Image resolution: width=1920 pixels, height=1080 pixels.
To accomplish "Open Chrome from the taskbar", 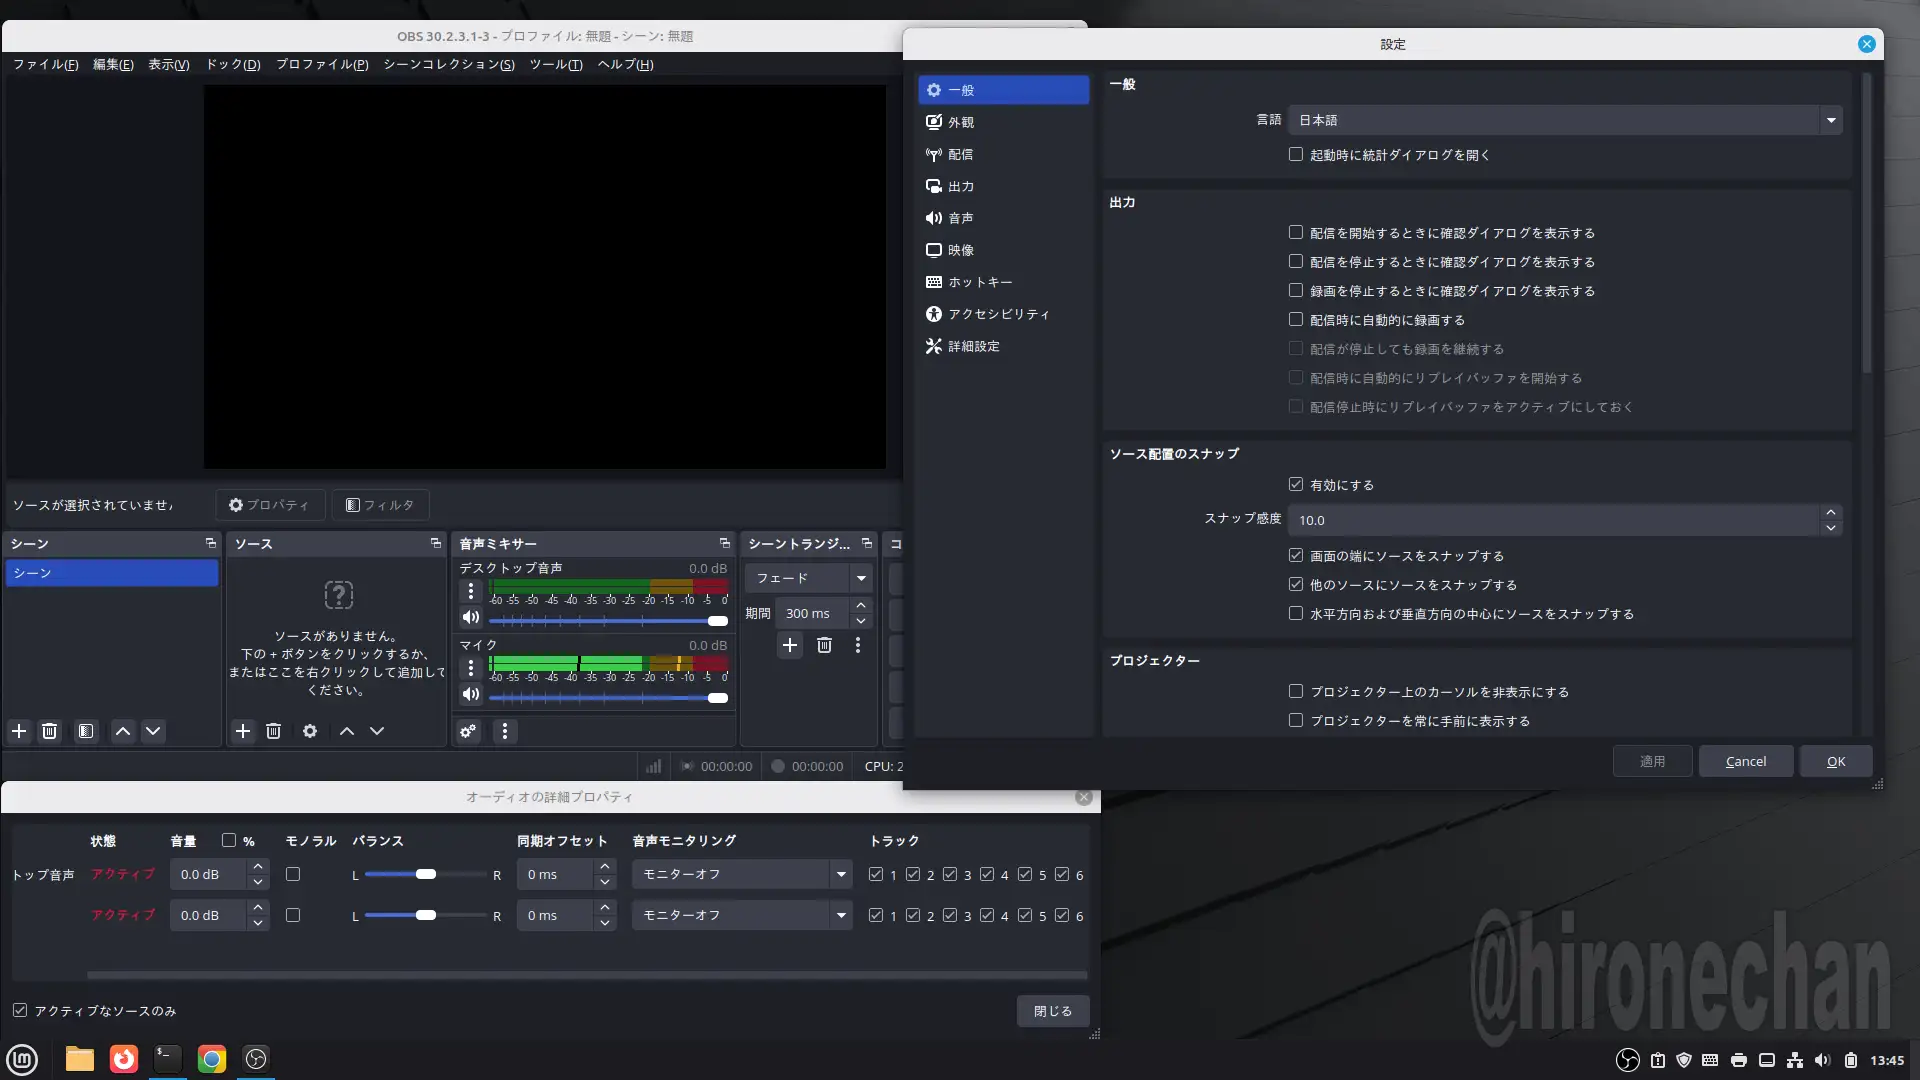I will (212, 1059).
